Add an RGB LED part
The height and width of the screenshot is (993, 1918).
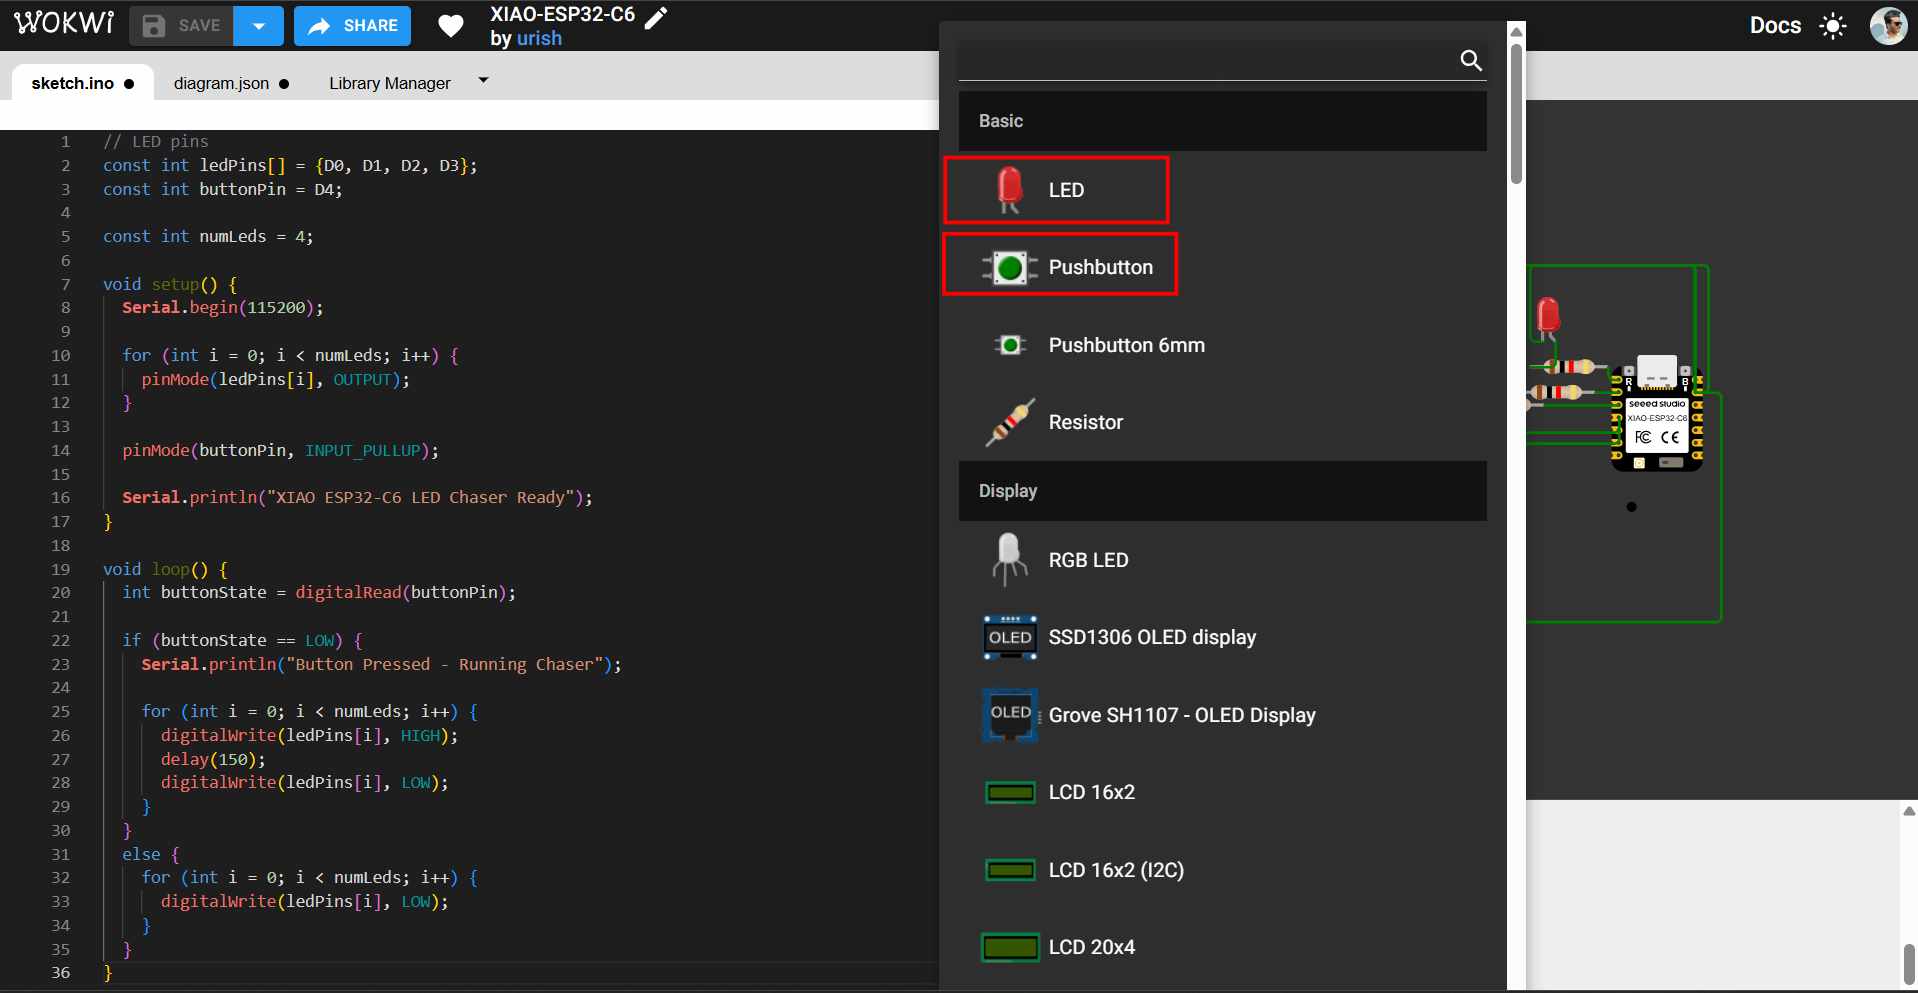tap(1222, 560)
